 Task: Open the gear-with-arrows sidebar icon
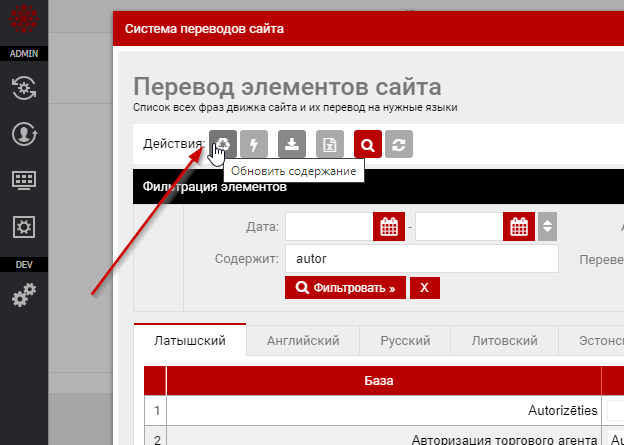coord(24,88)
